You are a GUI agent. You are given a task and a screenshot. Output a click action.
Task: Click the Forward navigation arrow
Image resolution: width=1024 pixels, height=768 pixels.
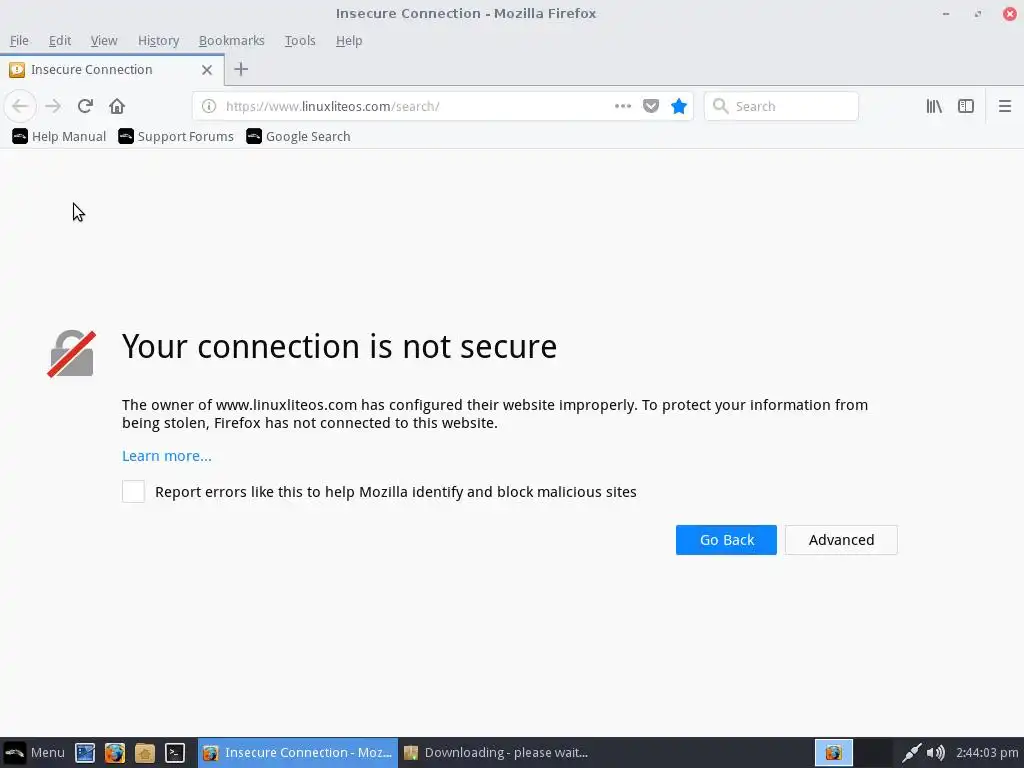point(53,106)
